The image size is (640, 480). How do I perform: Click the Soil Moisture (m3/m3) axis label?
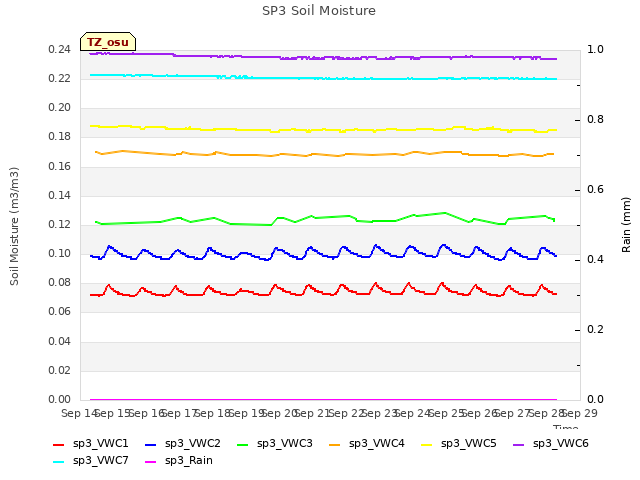point(14,226)
